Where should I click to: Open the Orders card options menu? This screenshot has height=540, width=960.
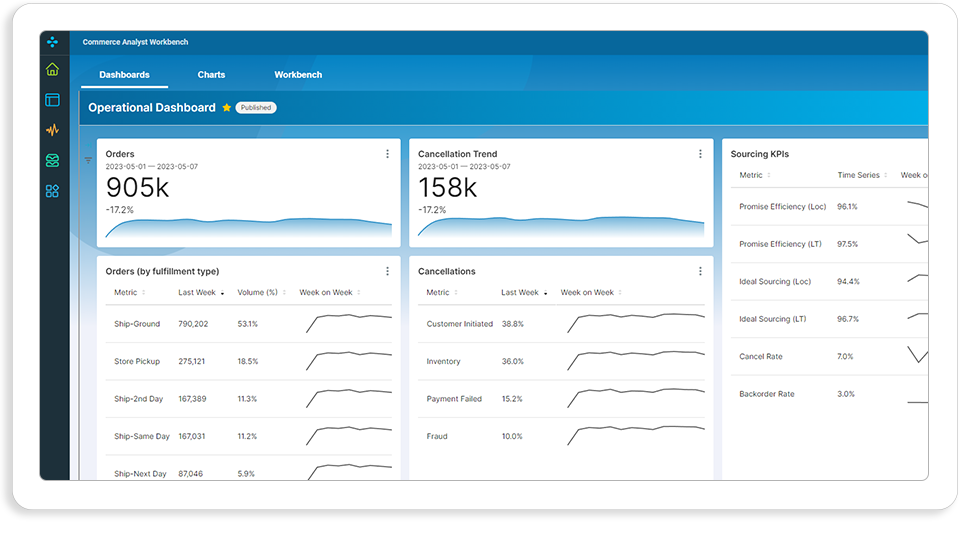(388, 154)
